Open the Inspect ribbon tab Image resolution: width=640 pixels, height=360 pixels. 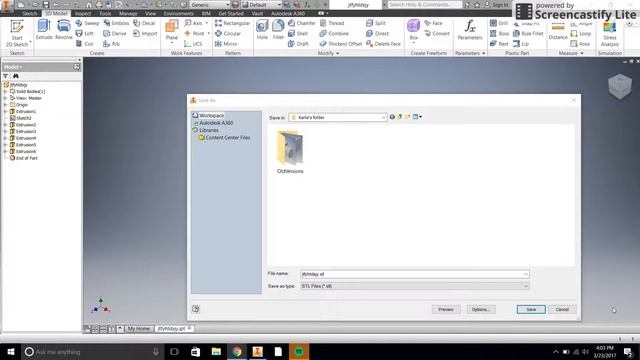pyautogui.click(x=83, y=13)
